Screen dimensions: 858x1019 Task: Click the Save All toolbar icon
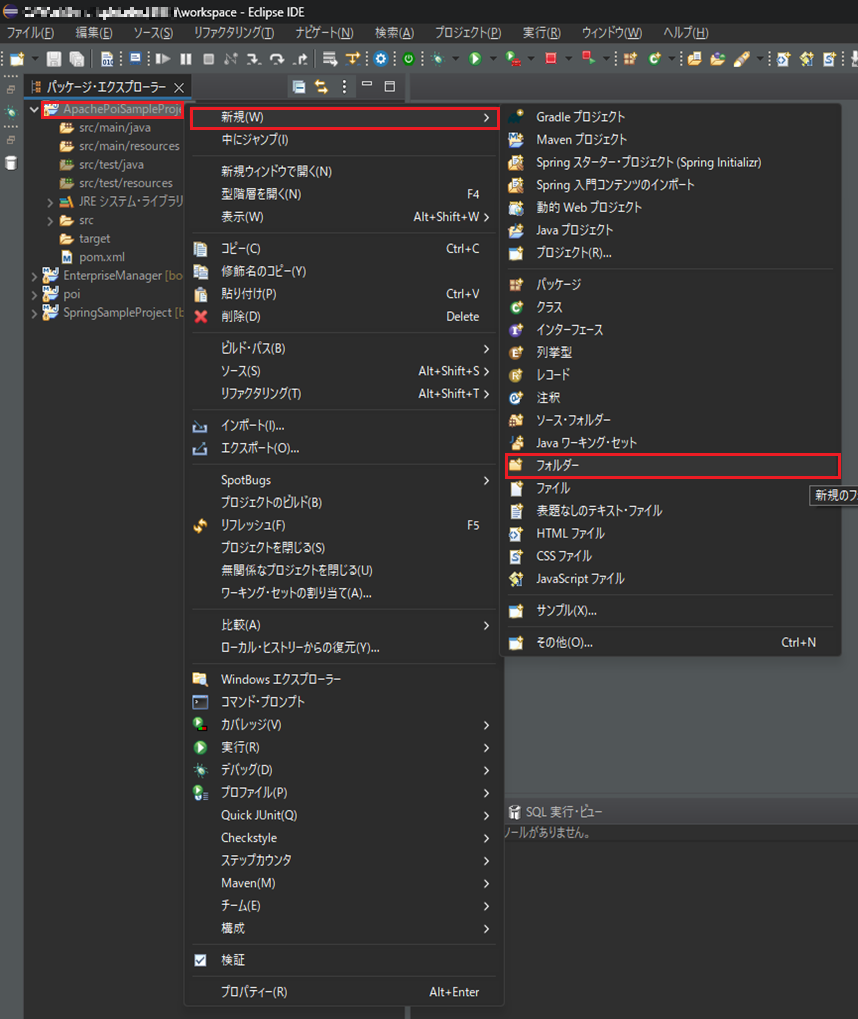coord(77,59)
